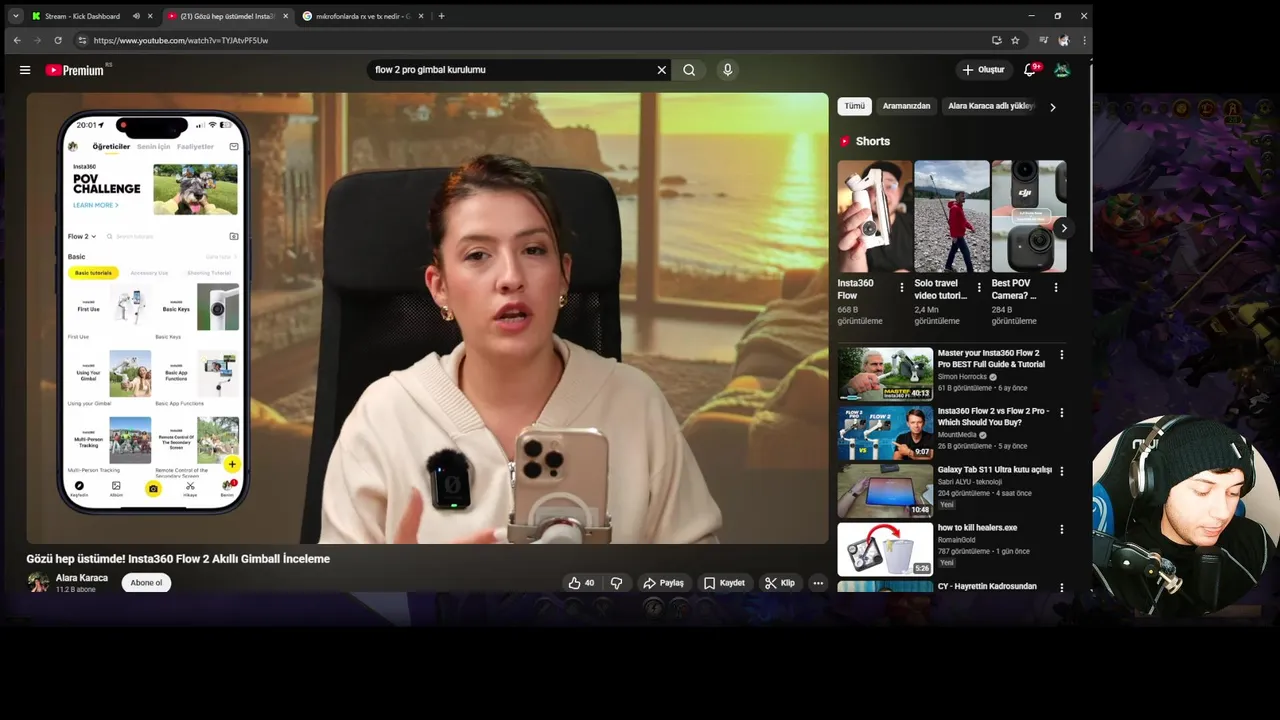Open the Best POV Camera short thumbnail
The width and height of the screenshot is (1280, 720).
tap(1029, 216)
